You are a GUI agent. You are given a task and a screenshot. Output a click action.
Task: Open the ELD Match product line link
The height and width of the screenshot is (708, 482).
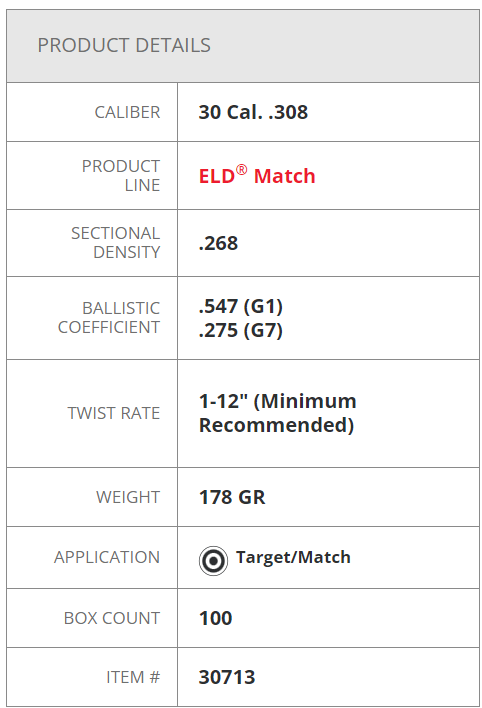click(x=257, y=175)
